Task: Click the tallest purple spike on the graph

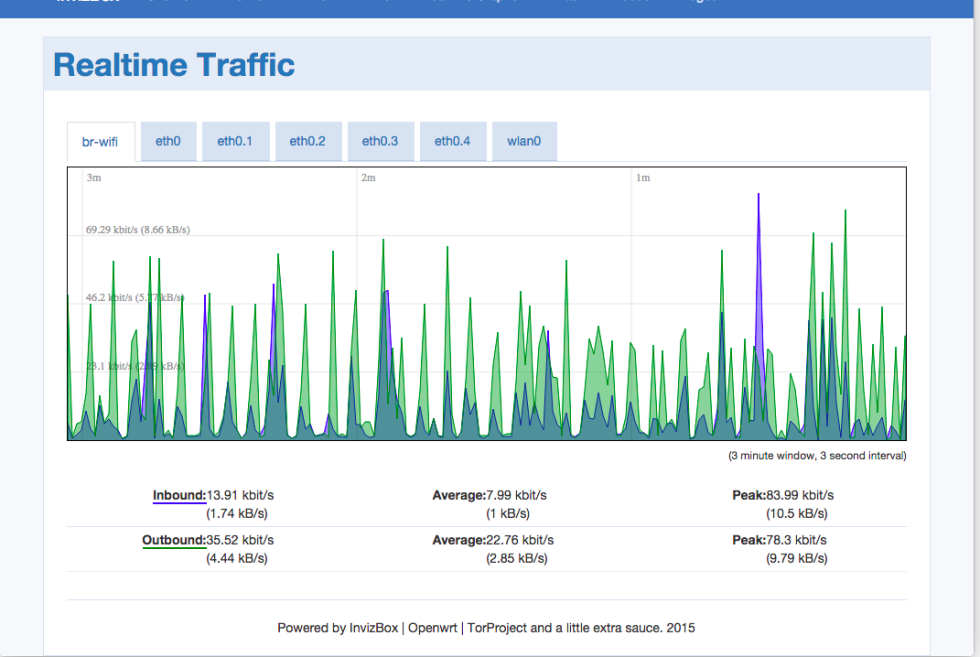Action: [x=759, y=195]
